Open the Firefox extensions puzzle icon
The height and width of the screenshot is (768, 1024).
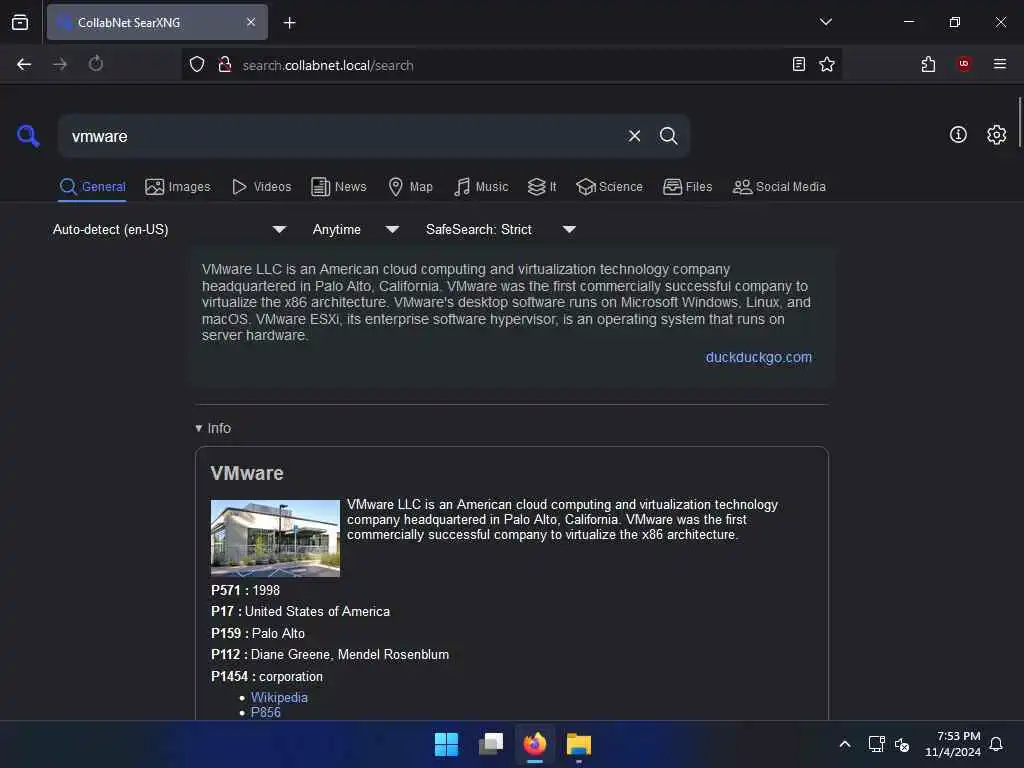pos(928,64)
